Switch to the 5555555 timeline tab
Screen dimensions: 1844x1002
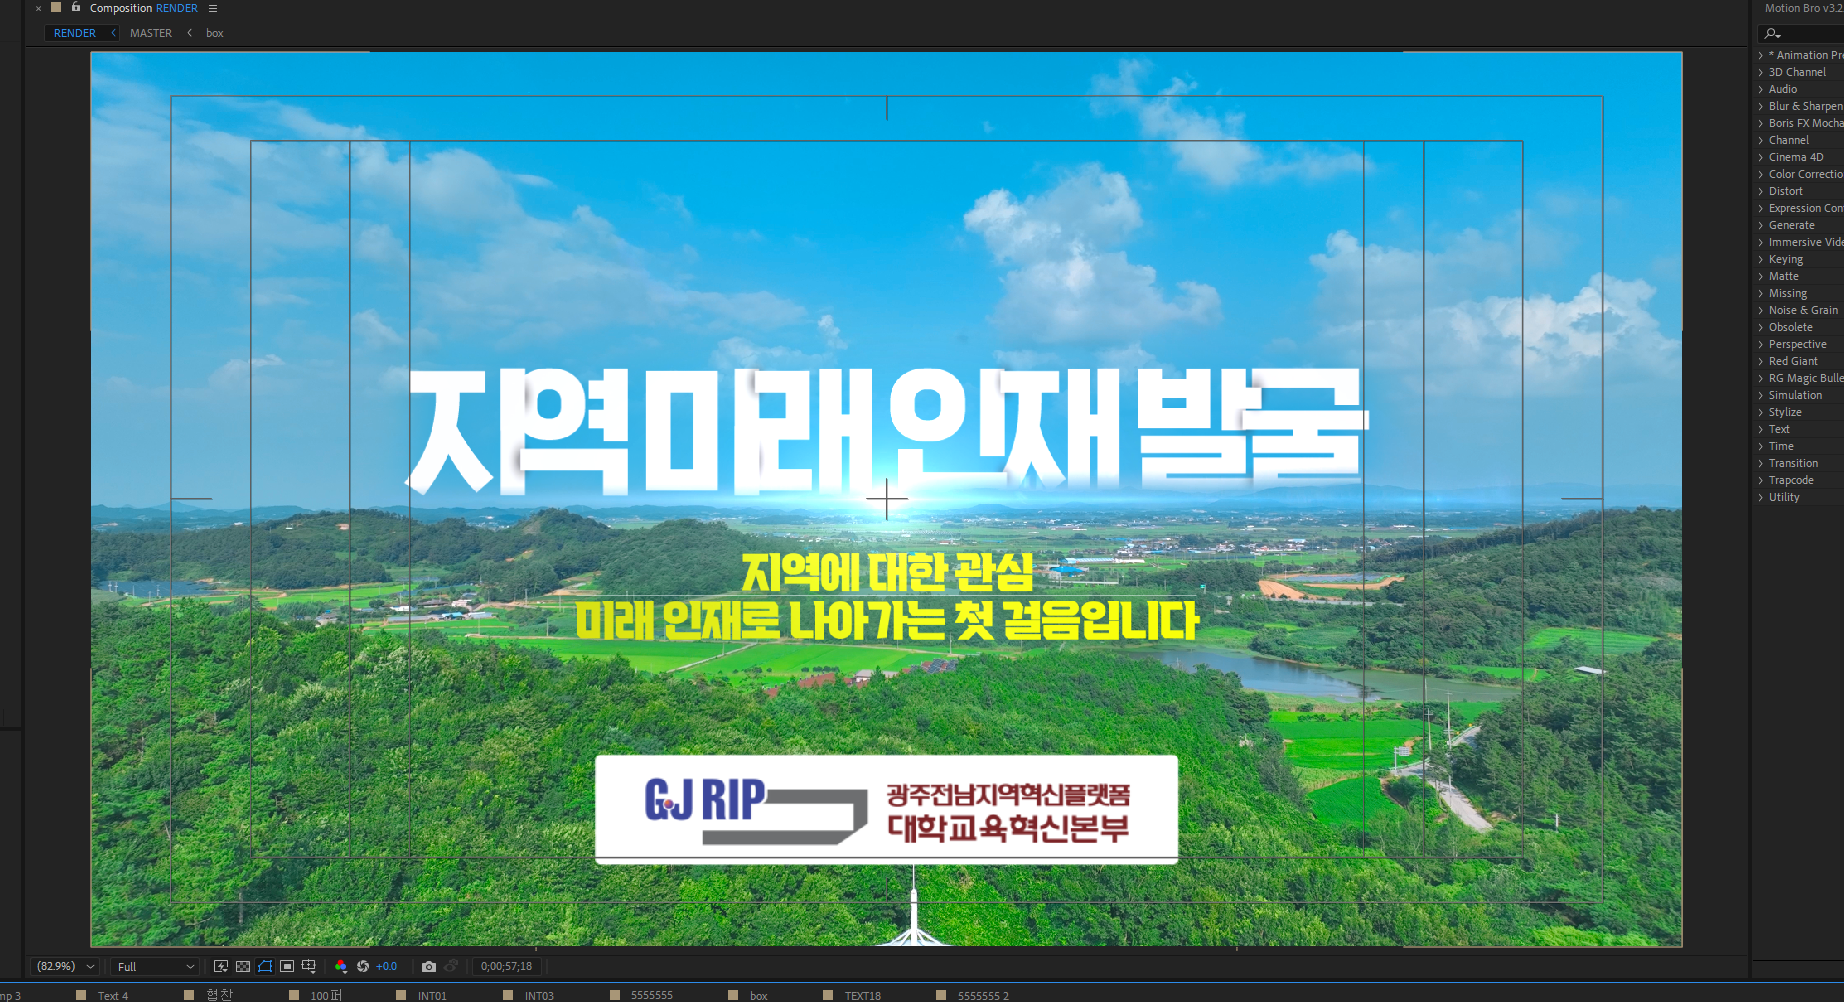click(652, 995)
